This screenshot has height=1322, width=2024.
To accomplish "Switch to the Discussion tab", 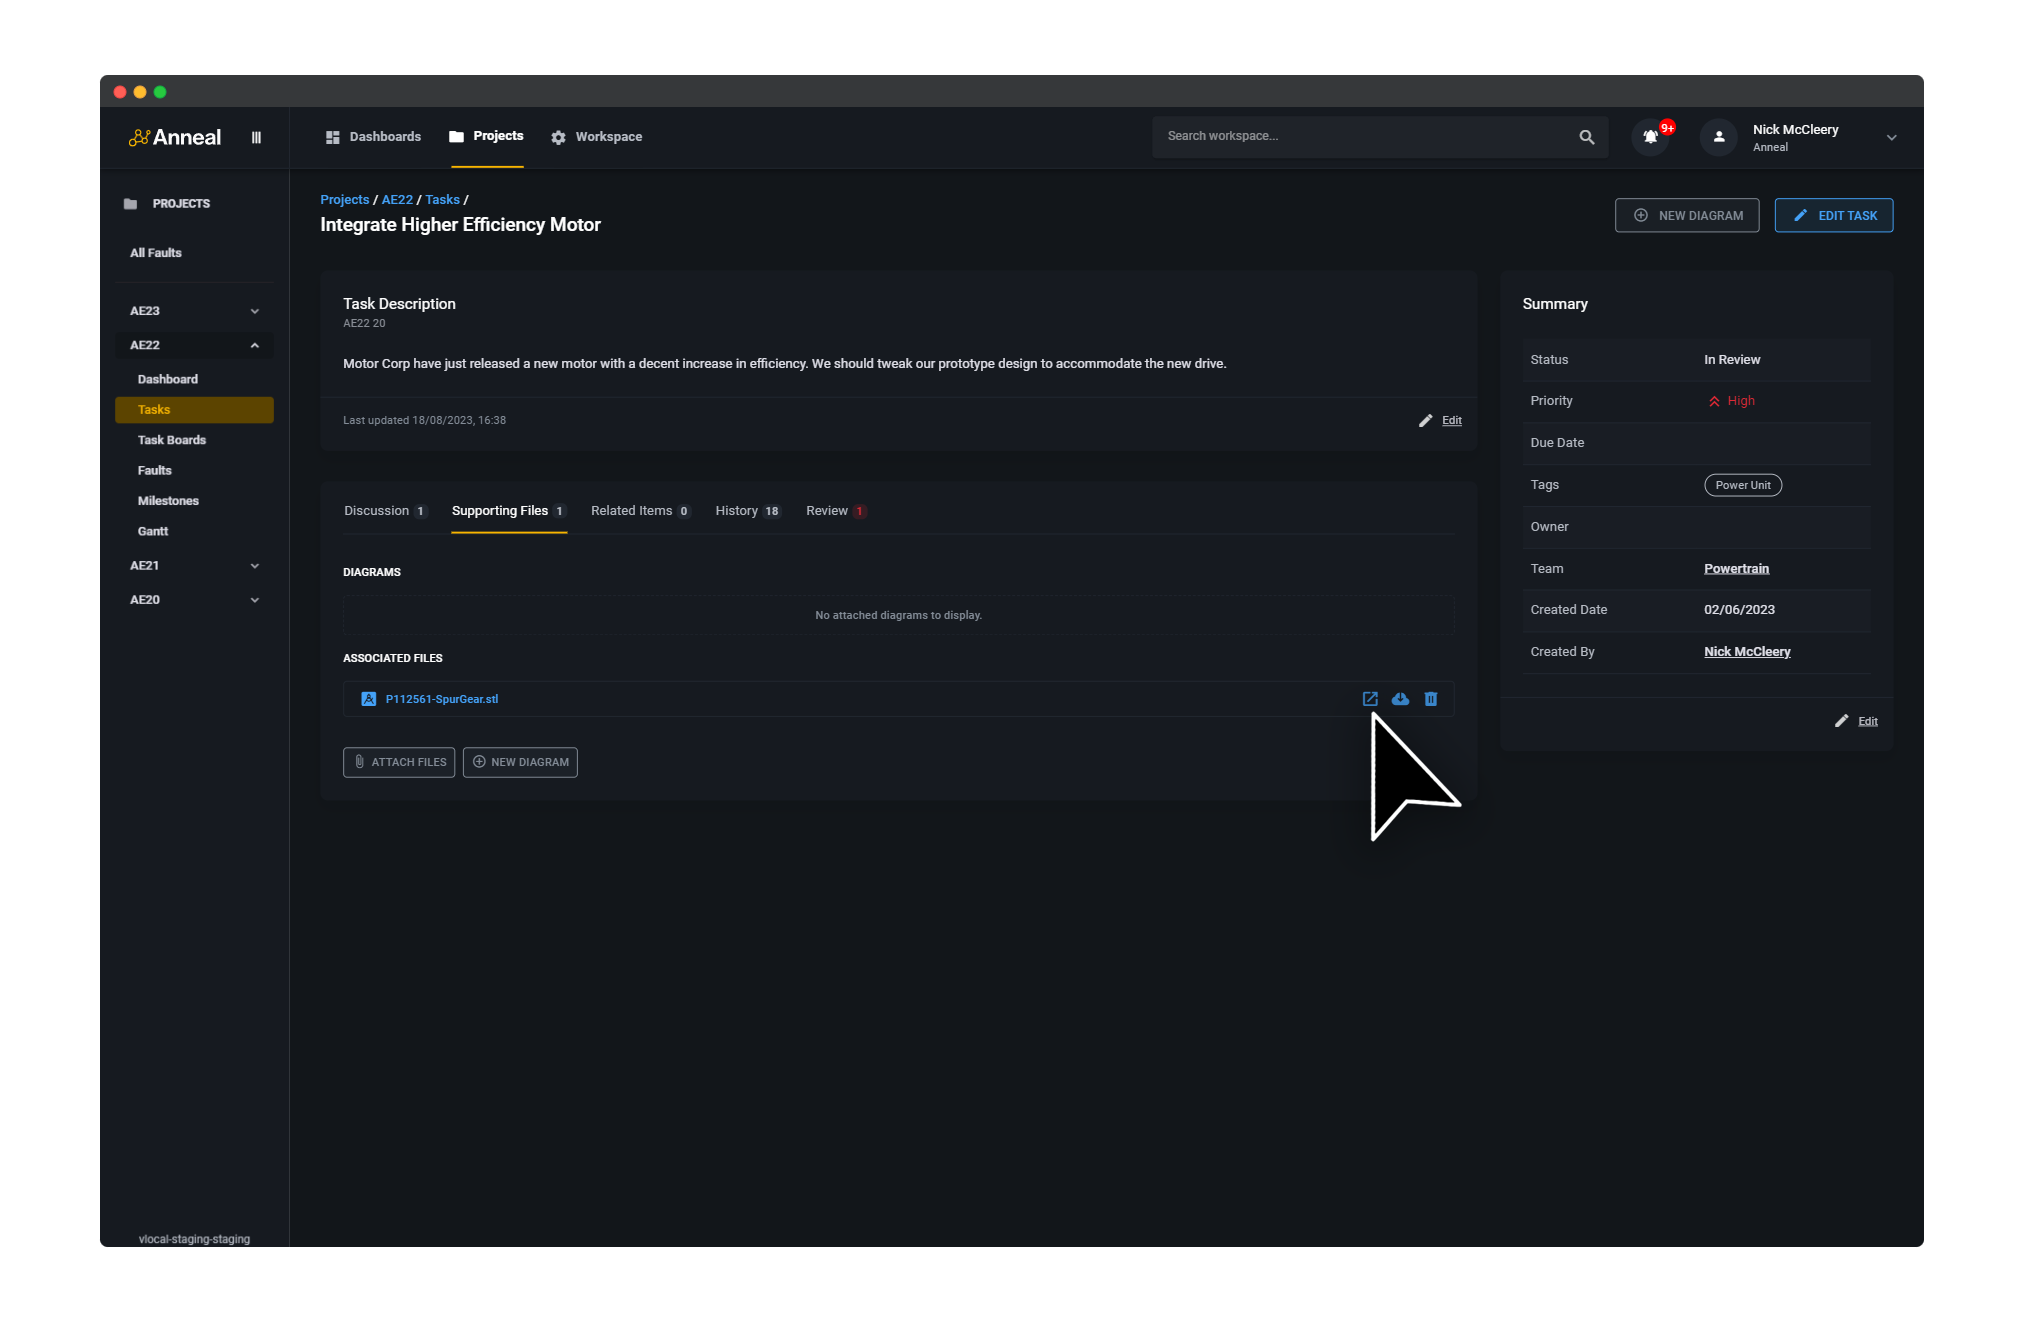I will pyautogui.click(x=377, y=510).
